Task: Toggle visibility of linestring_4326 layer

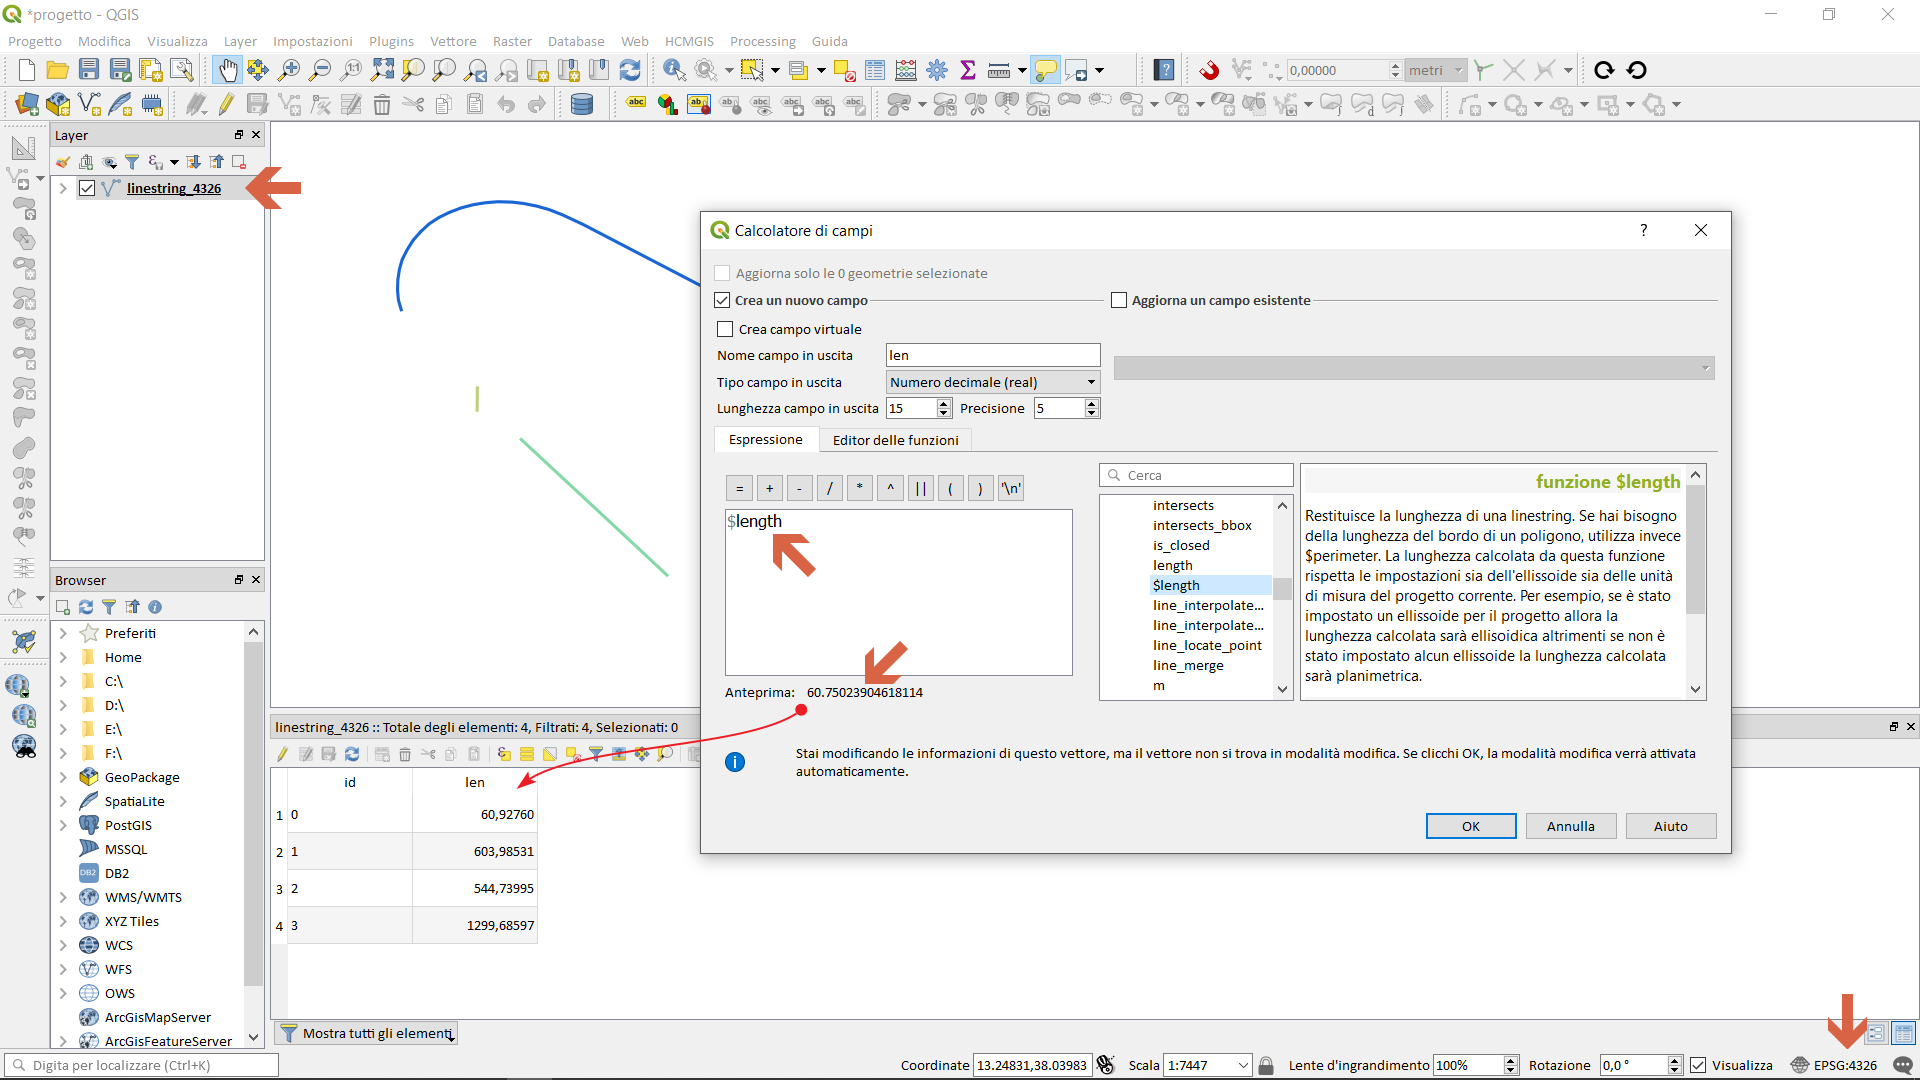Action: (x=88, y=188)
